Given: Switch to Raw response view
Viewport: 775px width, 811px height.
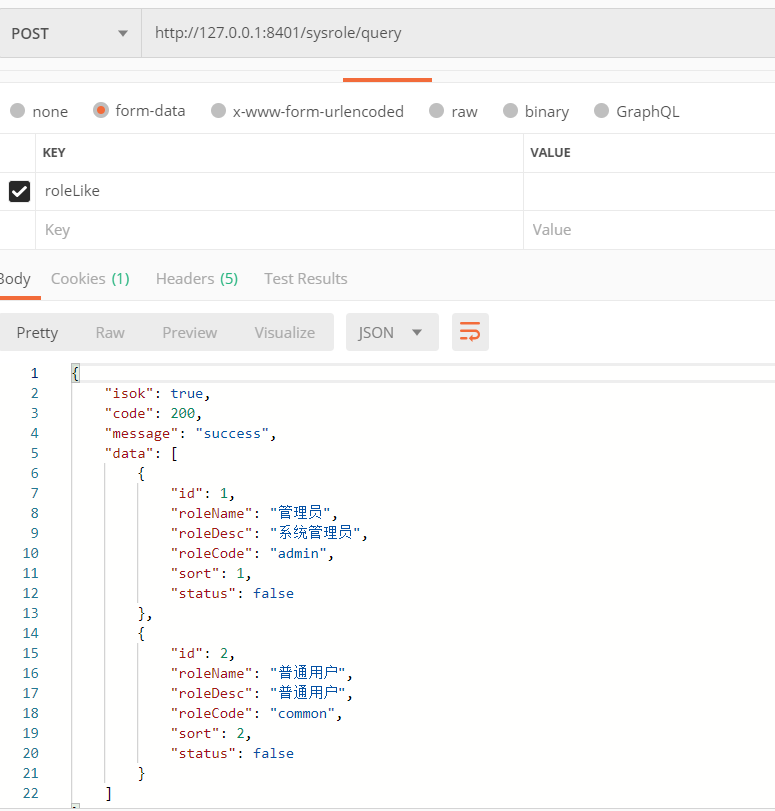Looking at the screenshot, I should click(x=110, y=332).
